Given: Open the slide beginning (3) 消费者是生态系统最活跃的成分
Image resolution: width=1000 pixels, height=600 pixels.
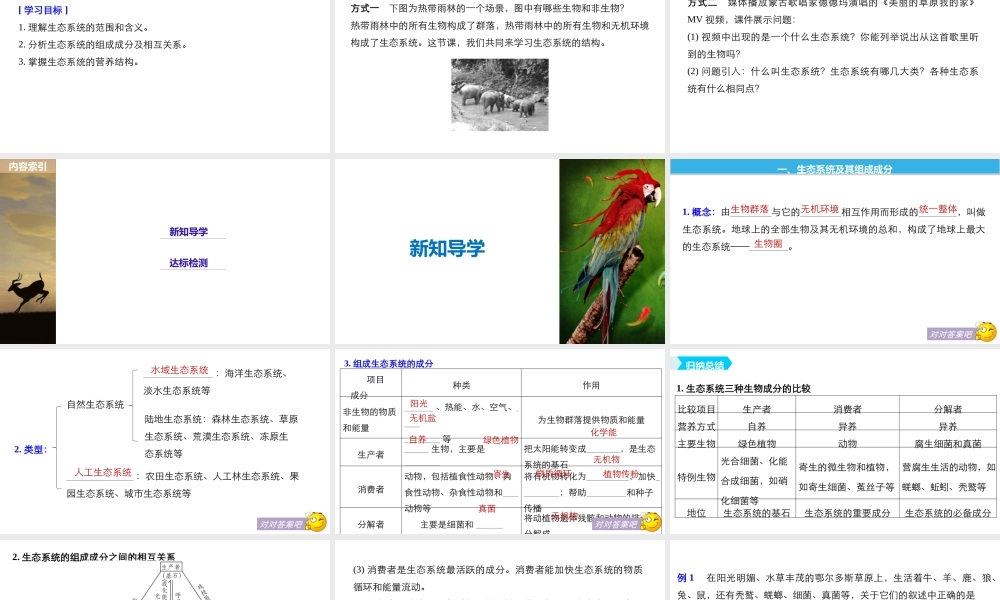Looking at the screenshot, I should (x=499, y=569).
